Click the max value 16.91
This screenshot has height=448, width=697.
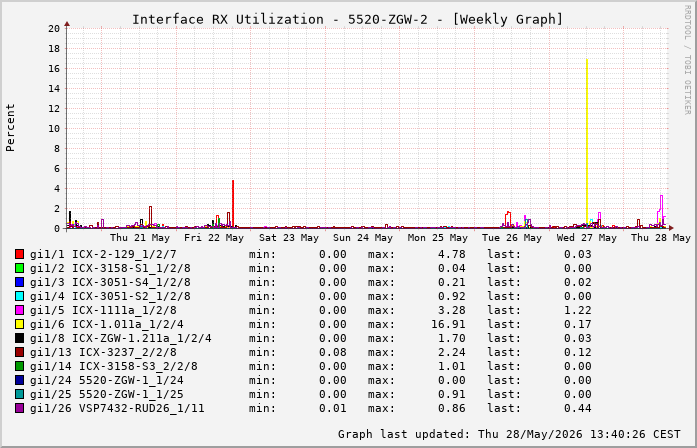pos(448,324)
